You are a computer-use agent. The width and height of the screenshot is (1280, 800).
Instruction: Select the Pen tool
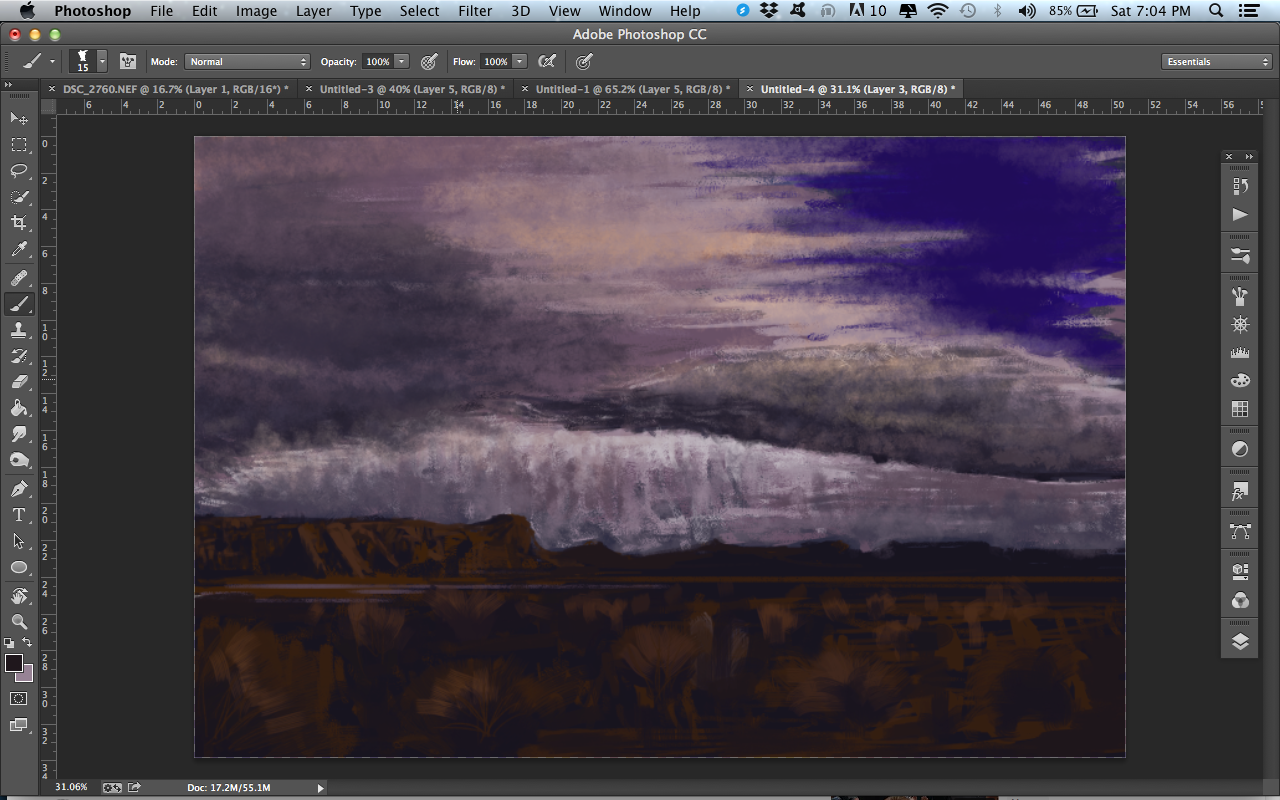(19, 489)
